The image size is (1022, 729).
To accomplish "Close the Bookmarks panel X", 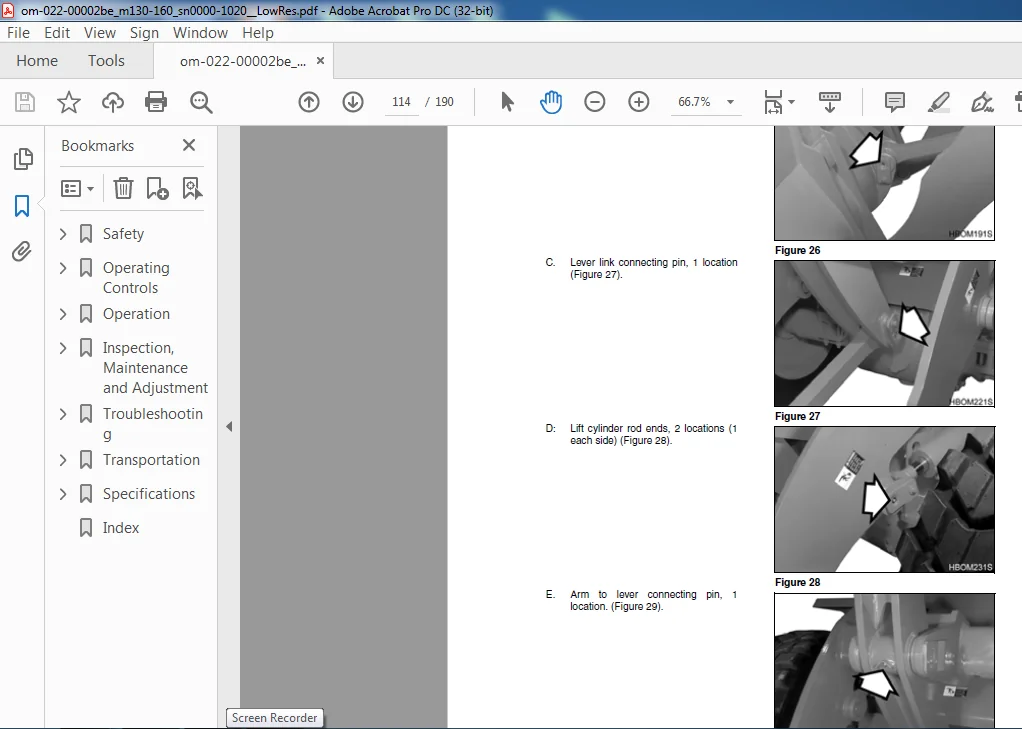I will (189, 145).
